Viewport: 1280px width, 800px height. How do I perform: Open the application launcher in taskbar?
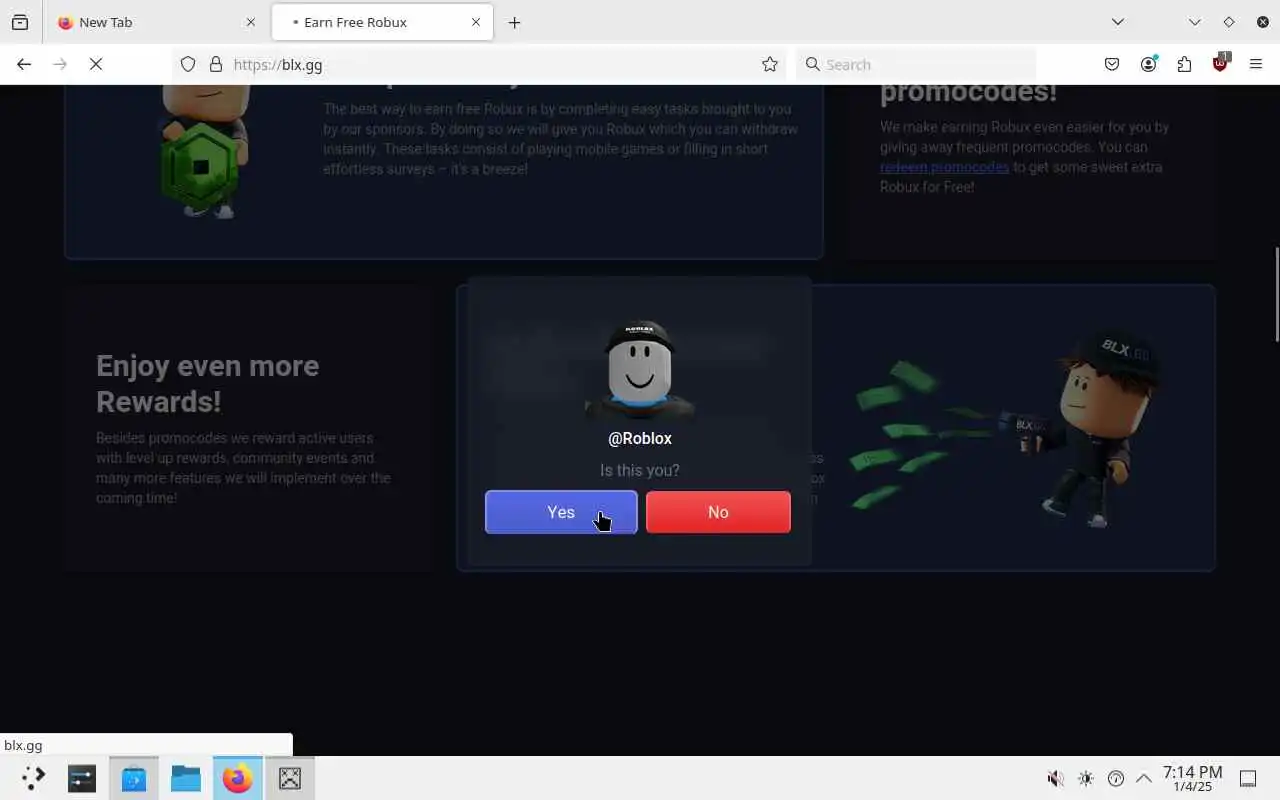tap(33, 778)
